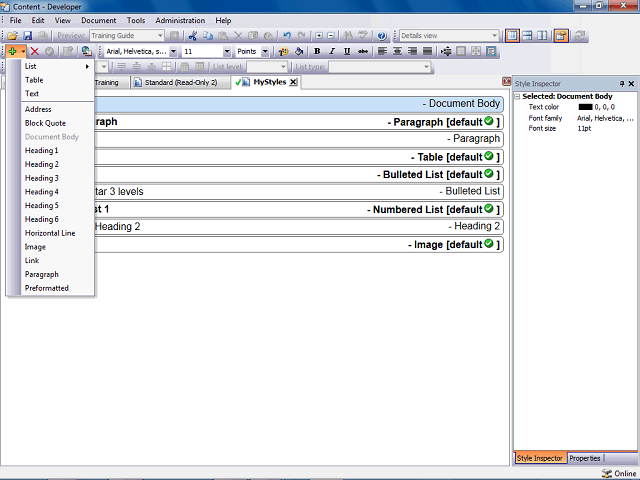Align text left
Screen dimensions: 640x480
pyautogui.click(x=382, y=51)
